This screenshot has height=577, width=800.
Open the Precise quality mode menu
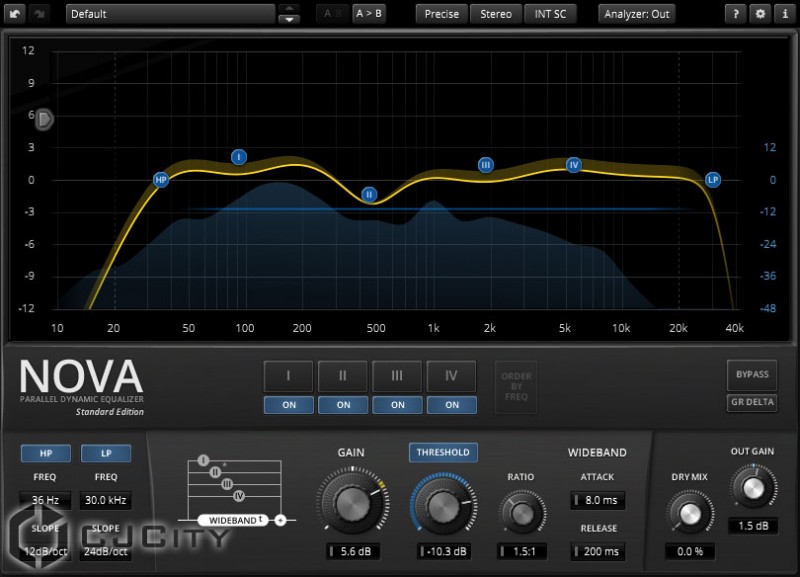(442, 14)
